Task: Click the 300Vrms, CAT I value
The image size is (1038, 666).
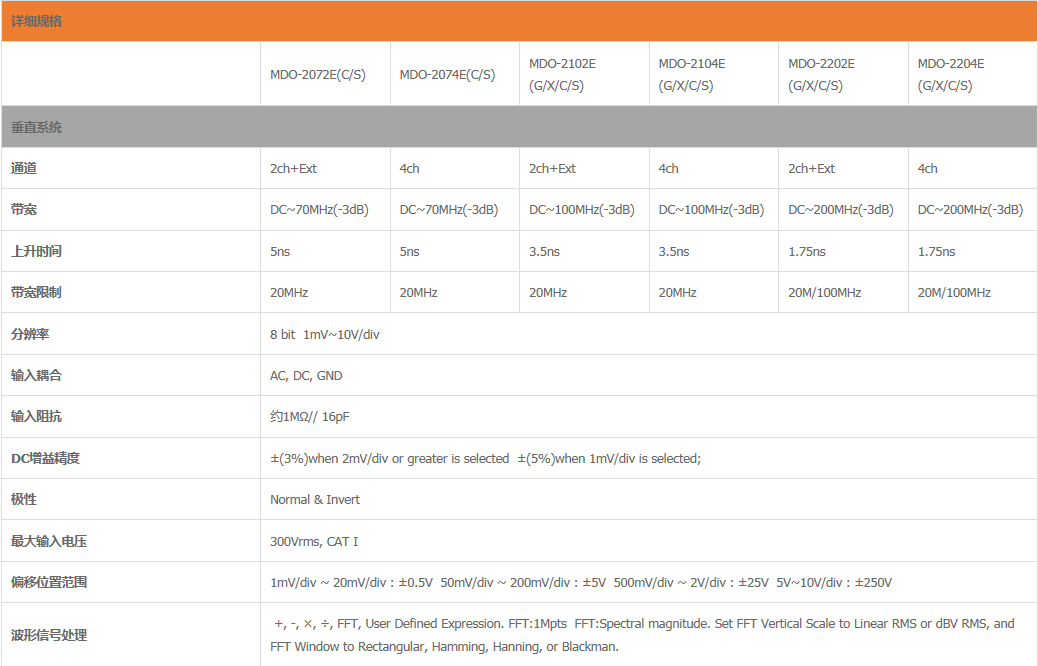Action: (x=314, y=542)
